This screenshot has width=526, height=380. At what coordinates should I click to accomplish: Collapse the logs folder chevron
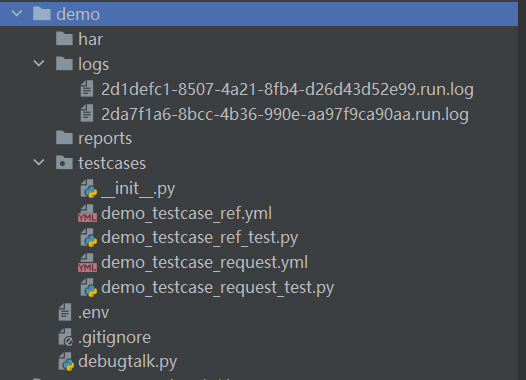39,63
